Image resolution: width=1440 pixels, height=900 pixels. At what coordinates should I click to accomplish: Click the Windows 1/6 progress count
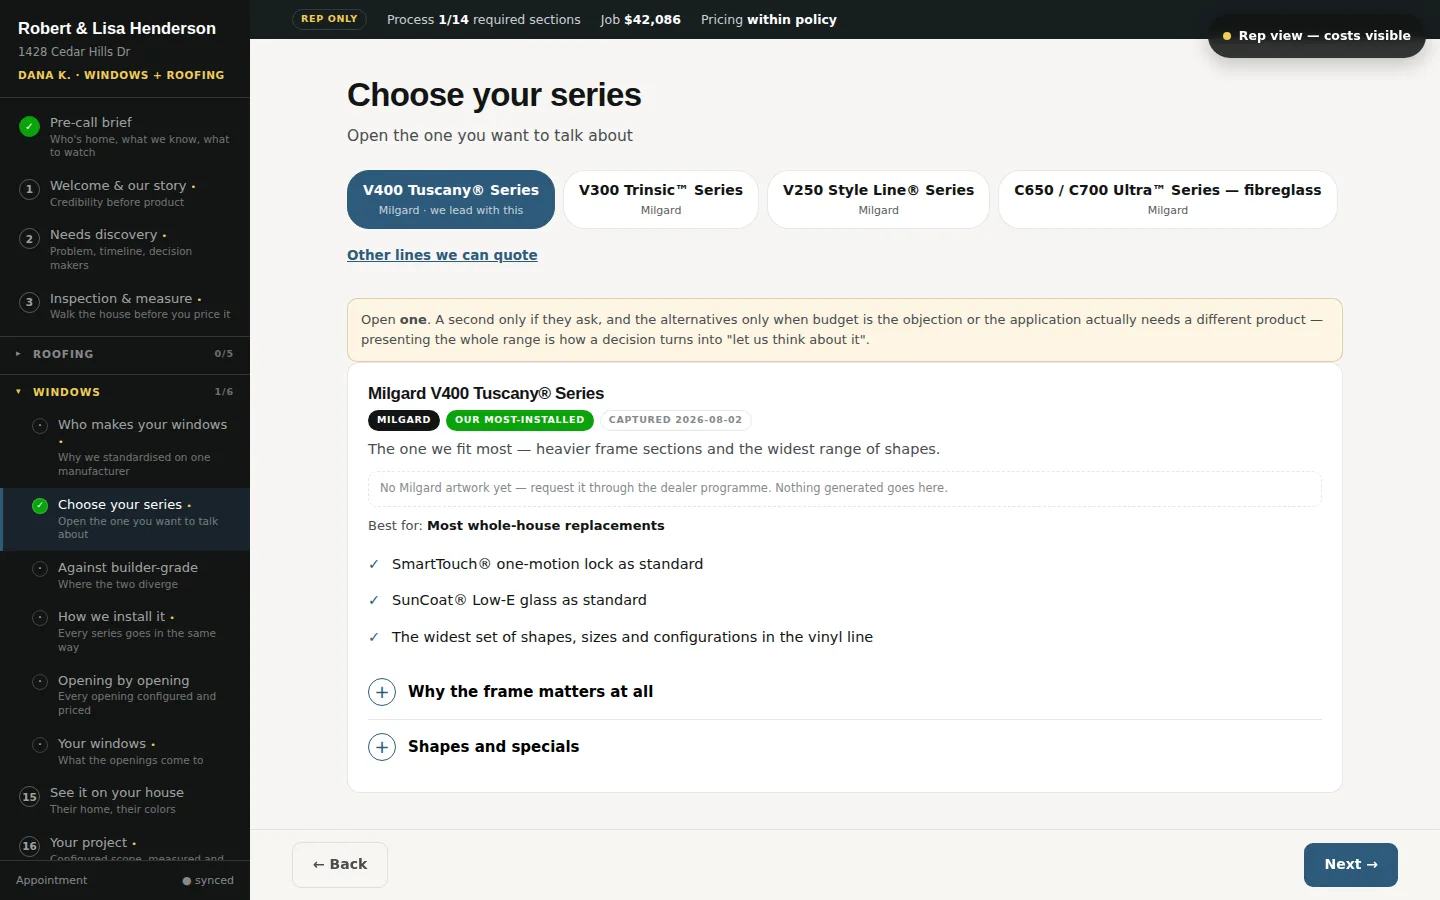[x=224, y=392]
